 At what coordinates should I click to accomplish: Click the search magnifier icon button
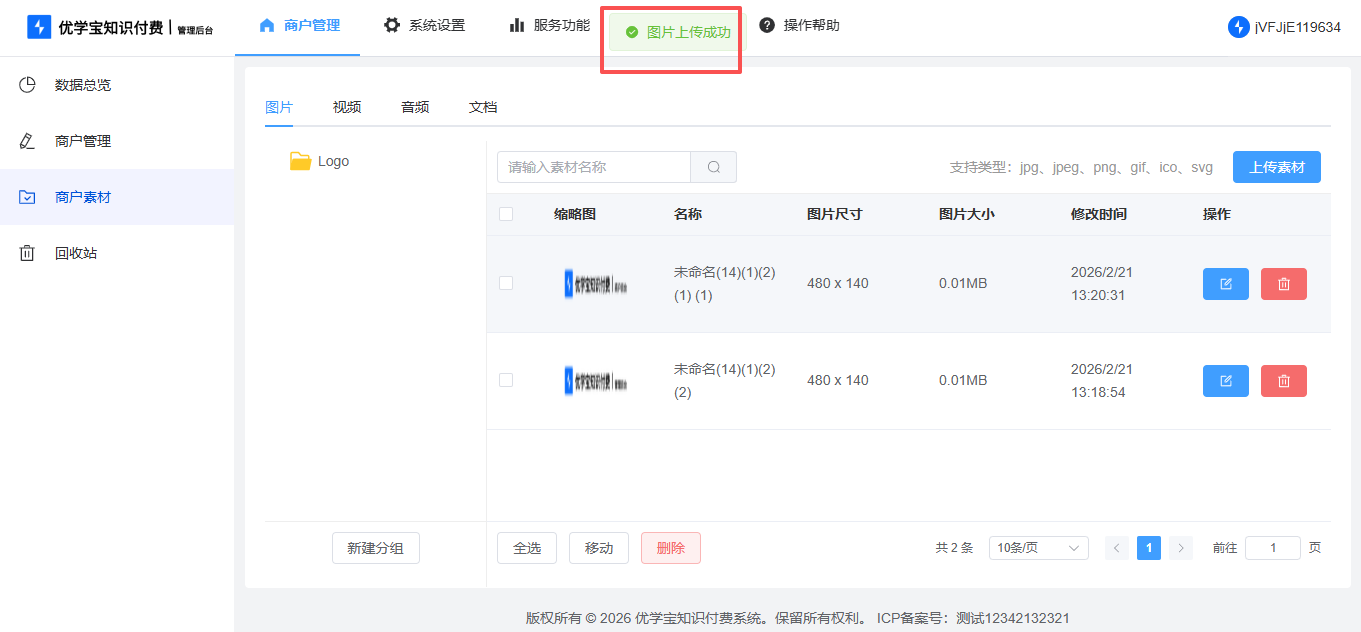tap(713, 167)
